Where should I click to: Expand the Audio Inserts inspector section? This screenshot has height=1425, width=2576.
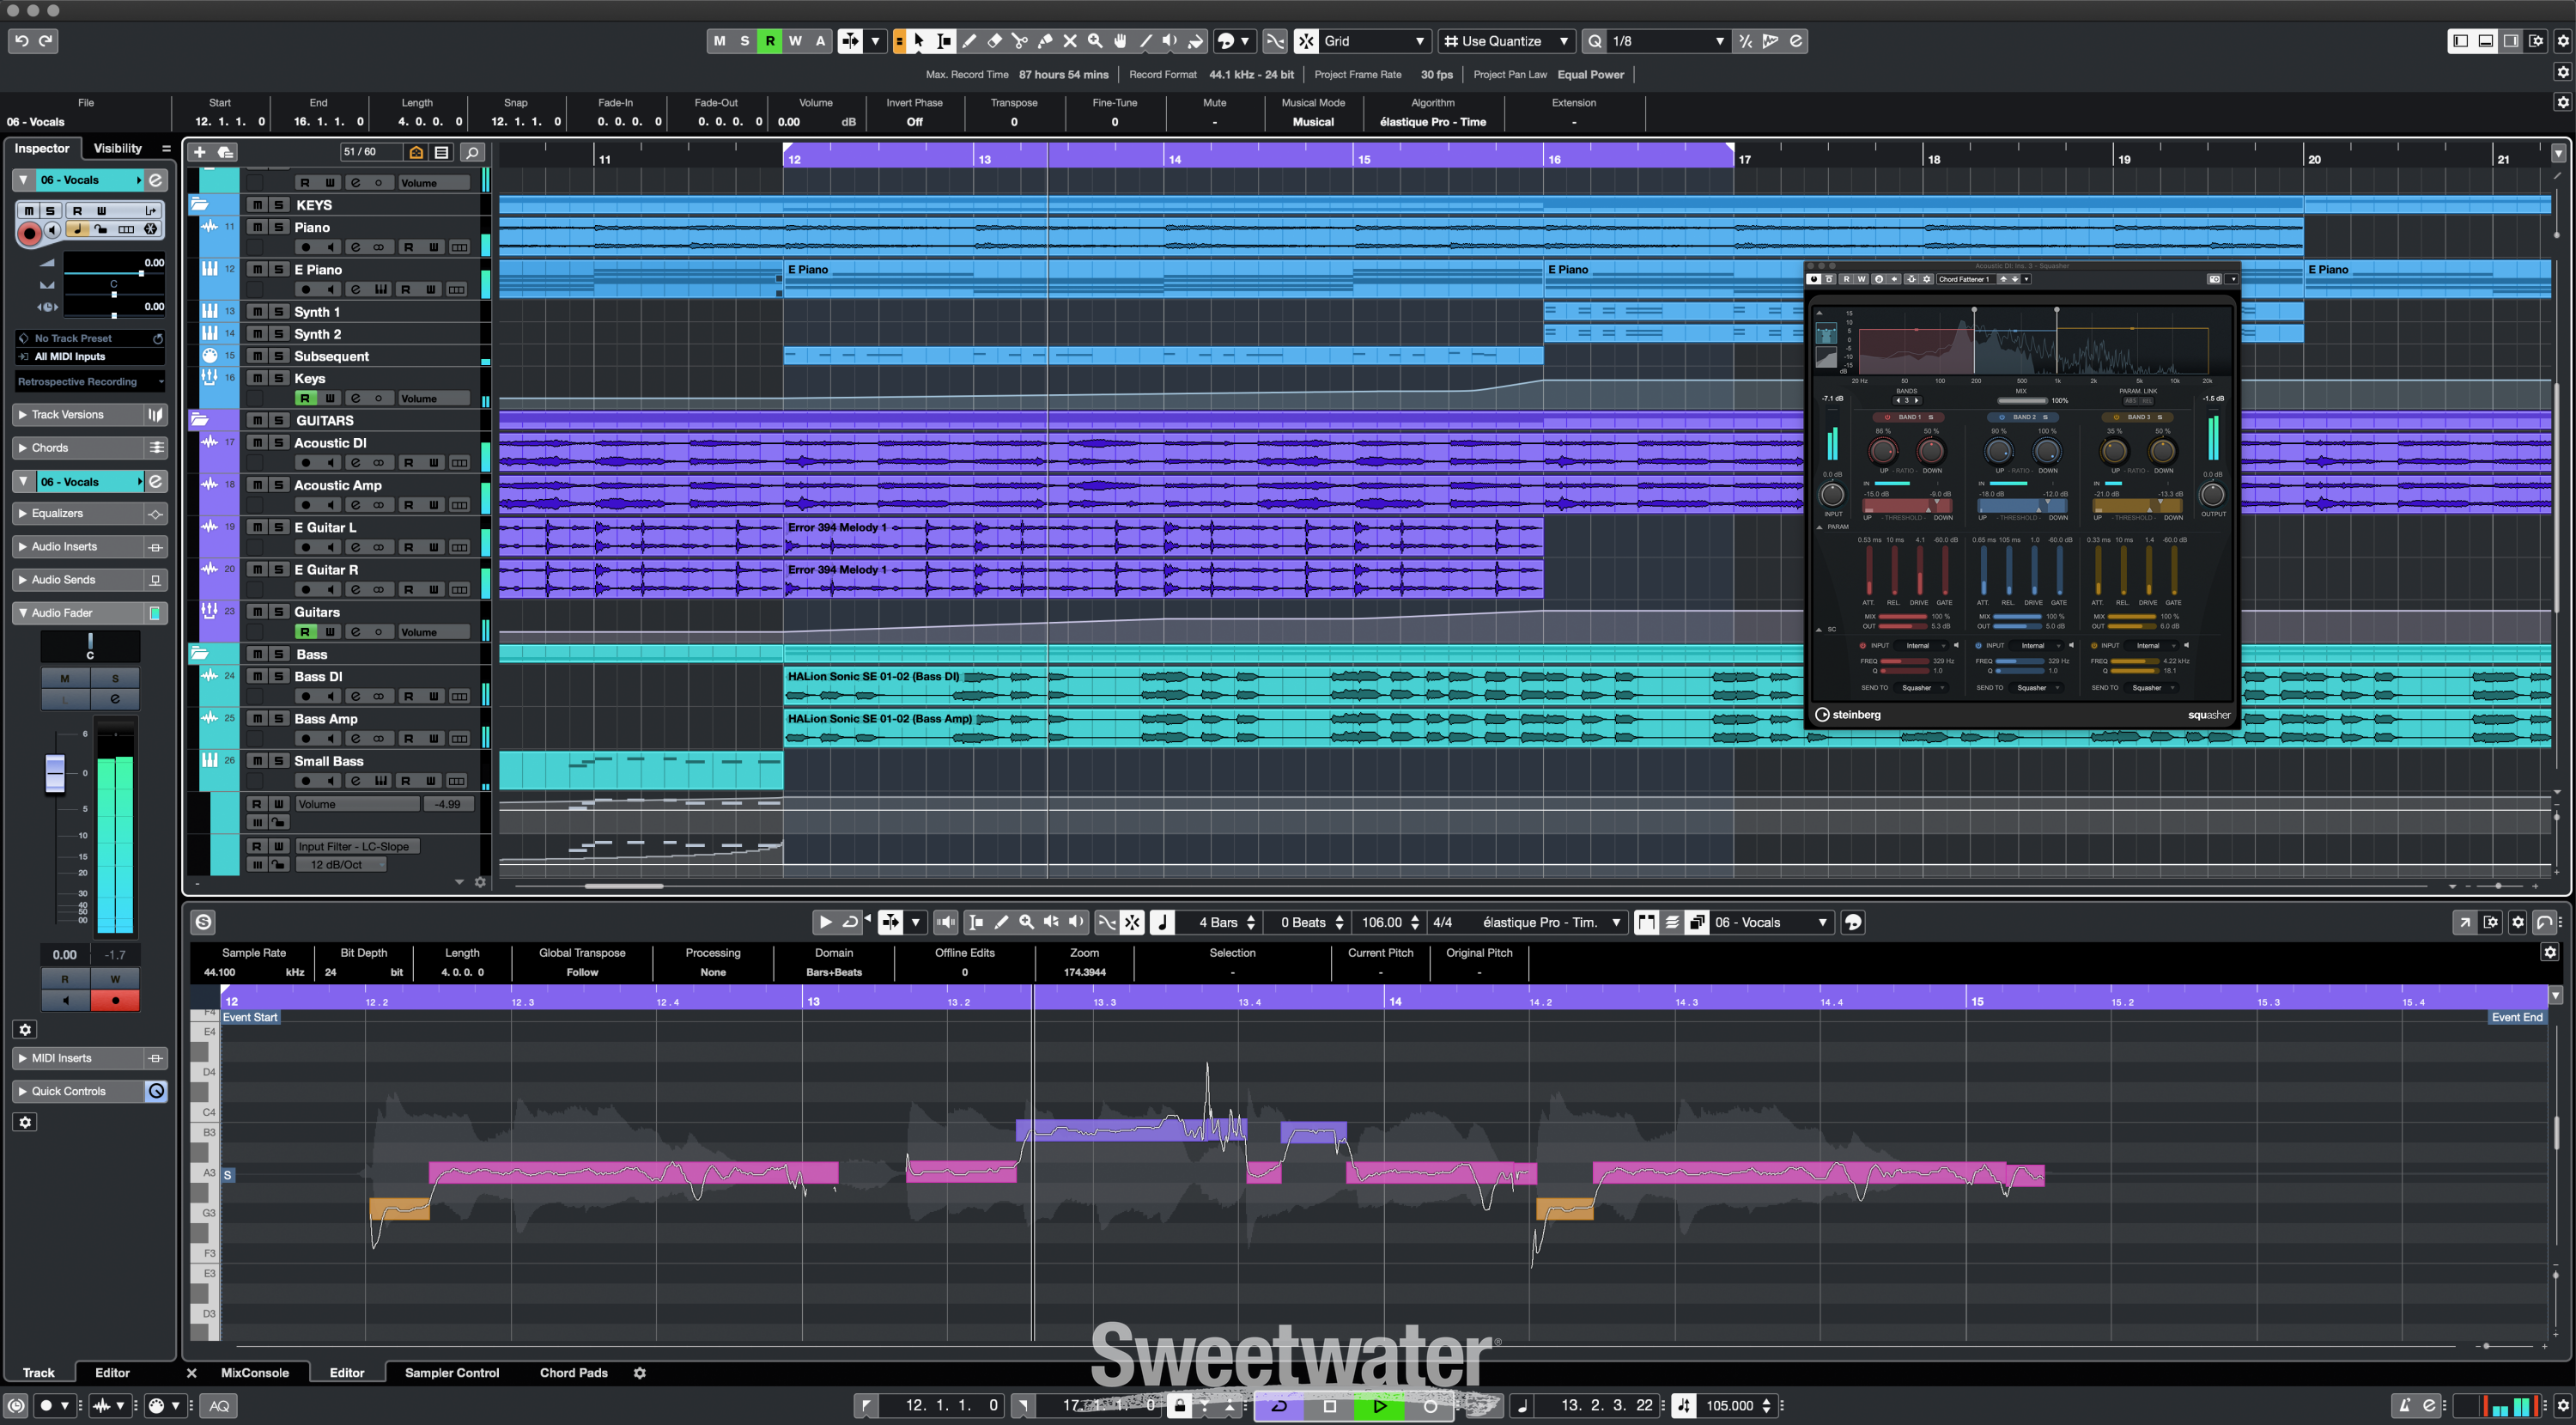point(79,547)
